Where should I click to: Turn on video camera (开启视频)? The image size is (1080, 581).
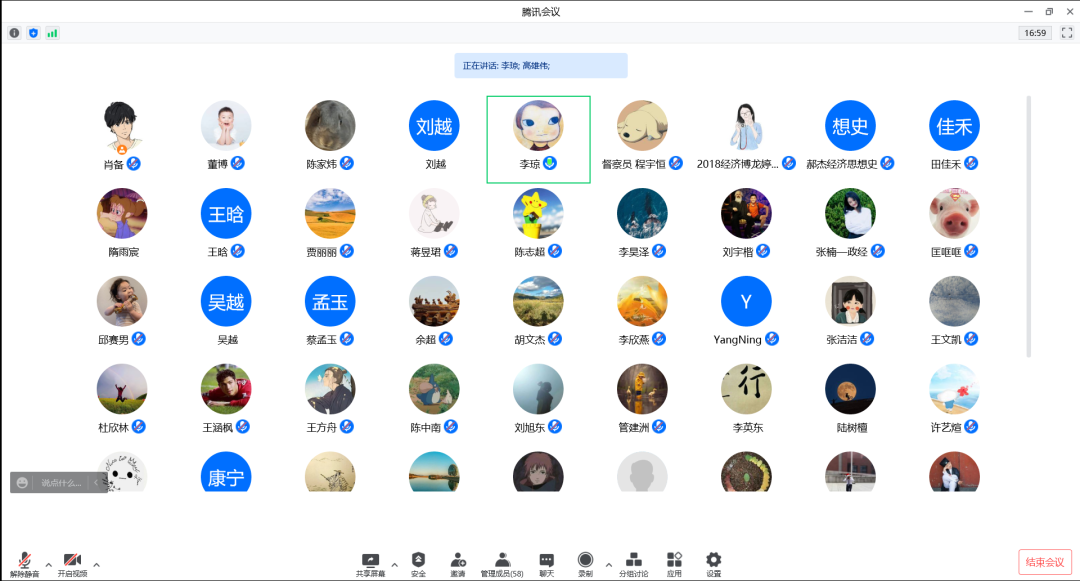[71, 562]
